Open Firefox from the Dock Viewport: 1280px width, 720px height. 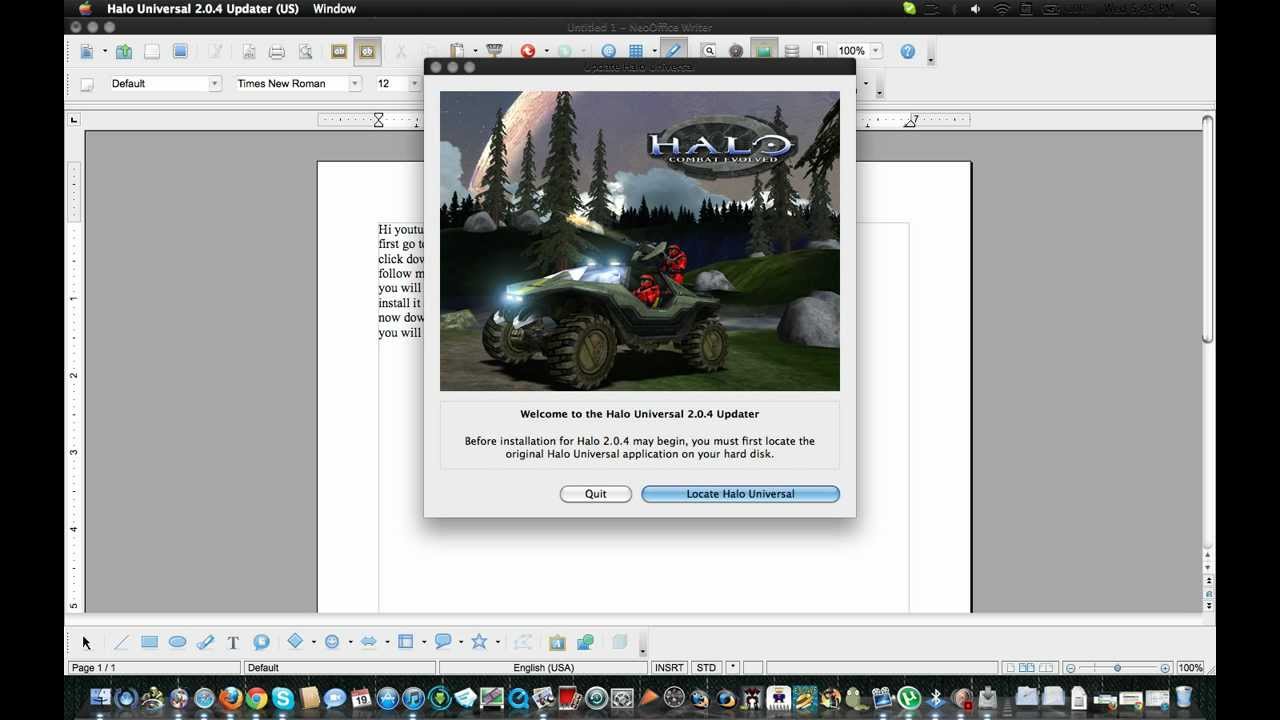click(x=231, y=698)
